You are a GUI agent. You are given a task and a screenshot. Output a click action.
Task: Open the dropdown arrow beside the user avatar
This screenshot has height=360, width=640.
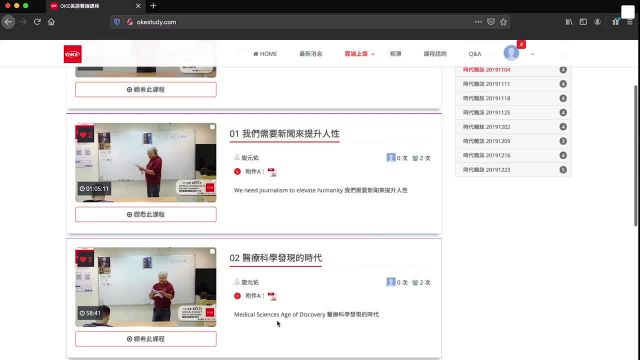pyautogui.click(x=533, y=54)
